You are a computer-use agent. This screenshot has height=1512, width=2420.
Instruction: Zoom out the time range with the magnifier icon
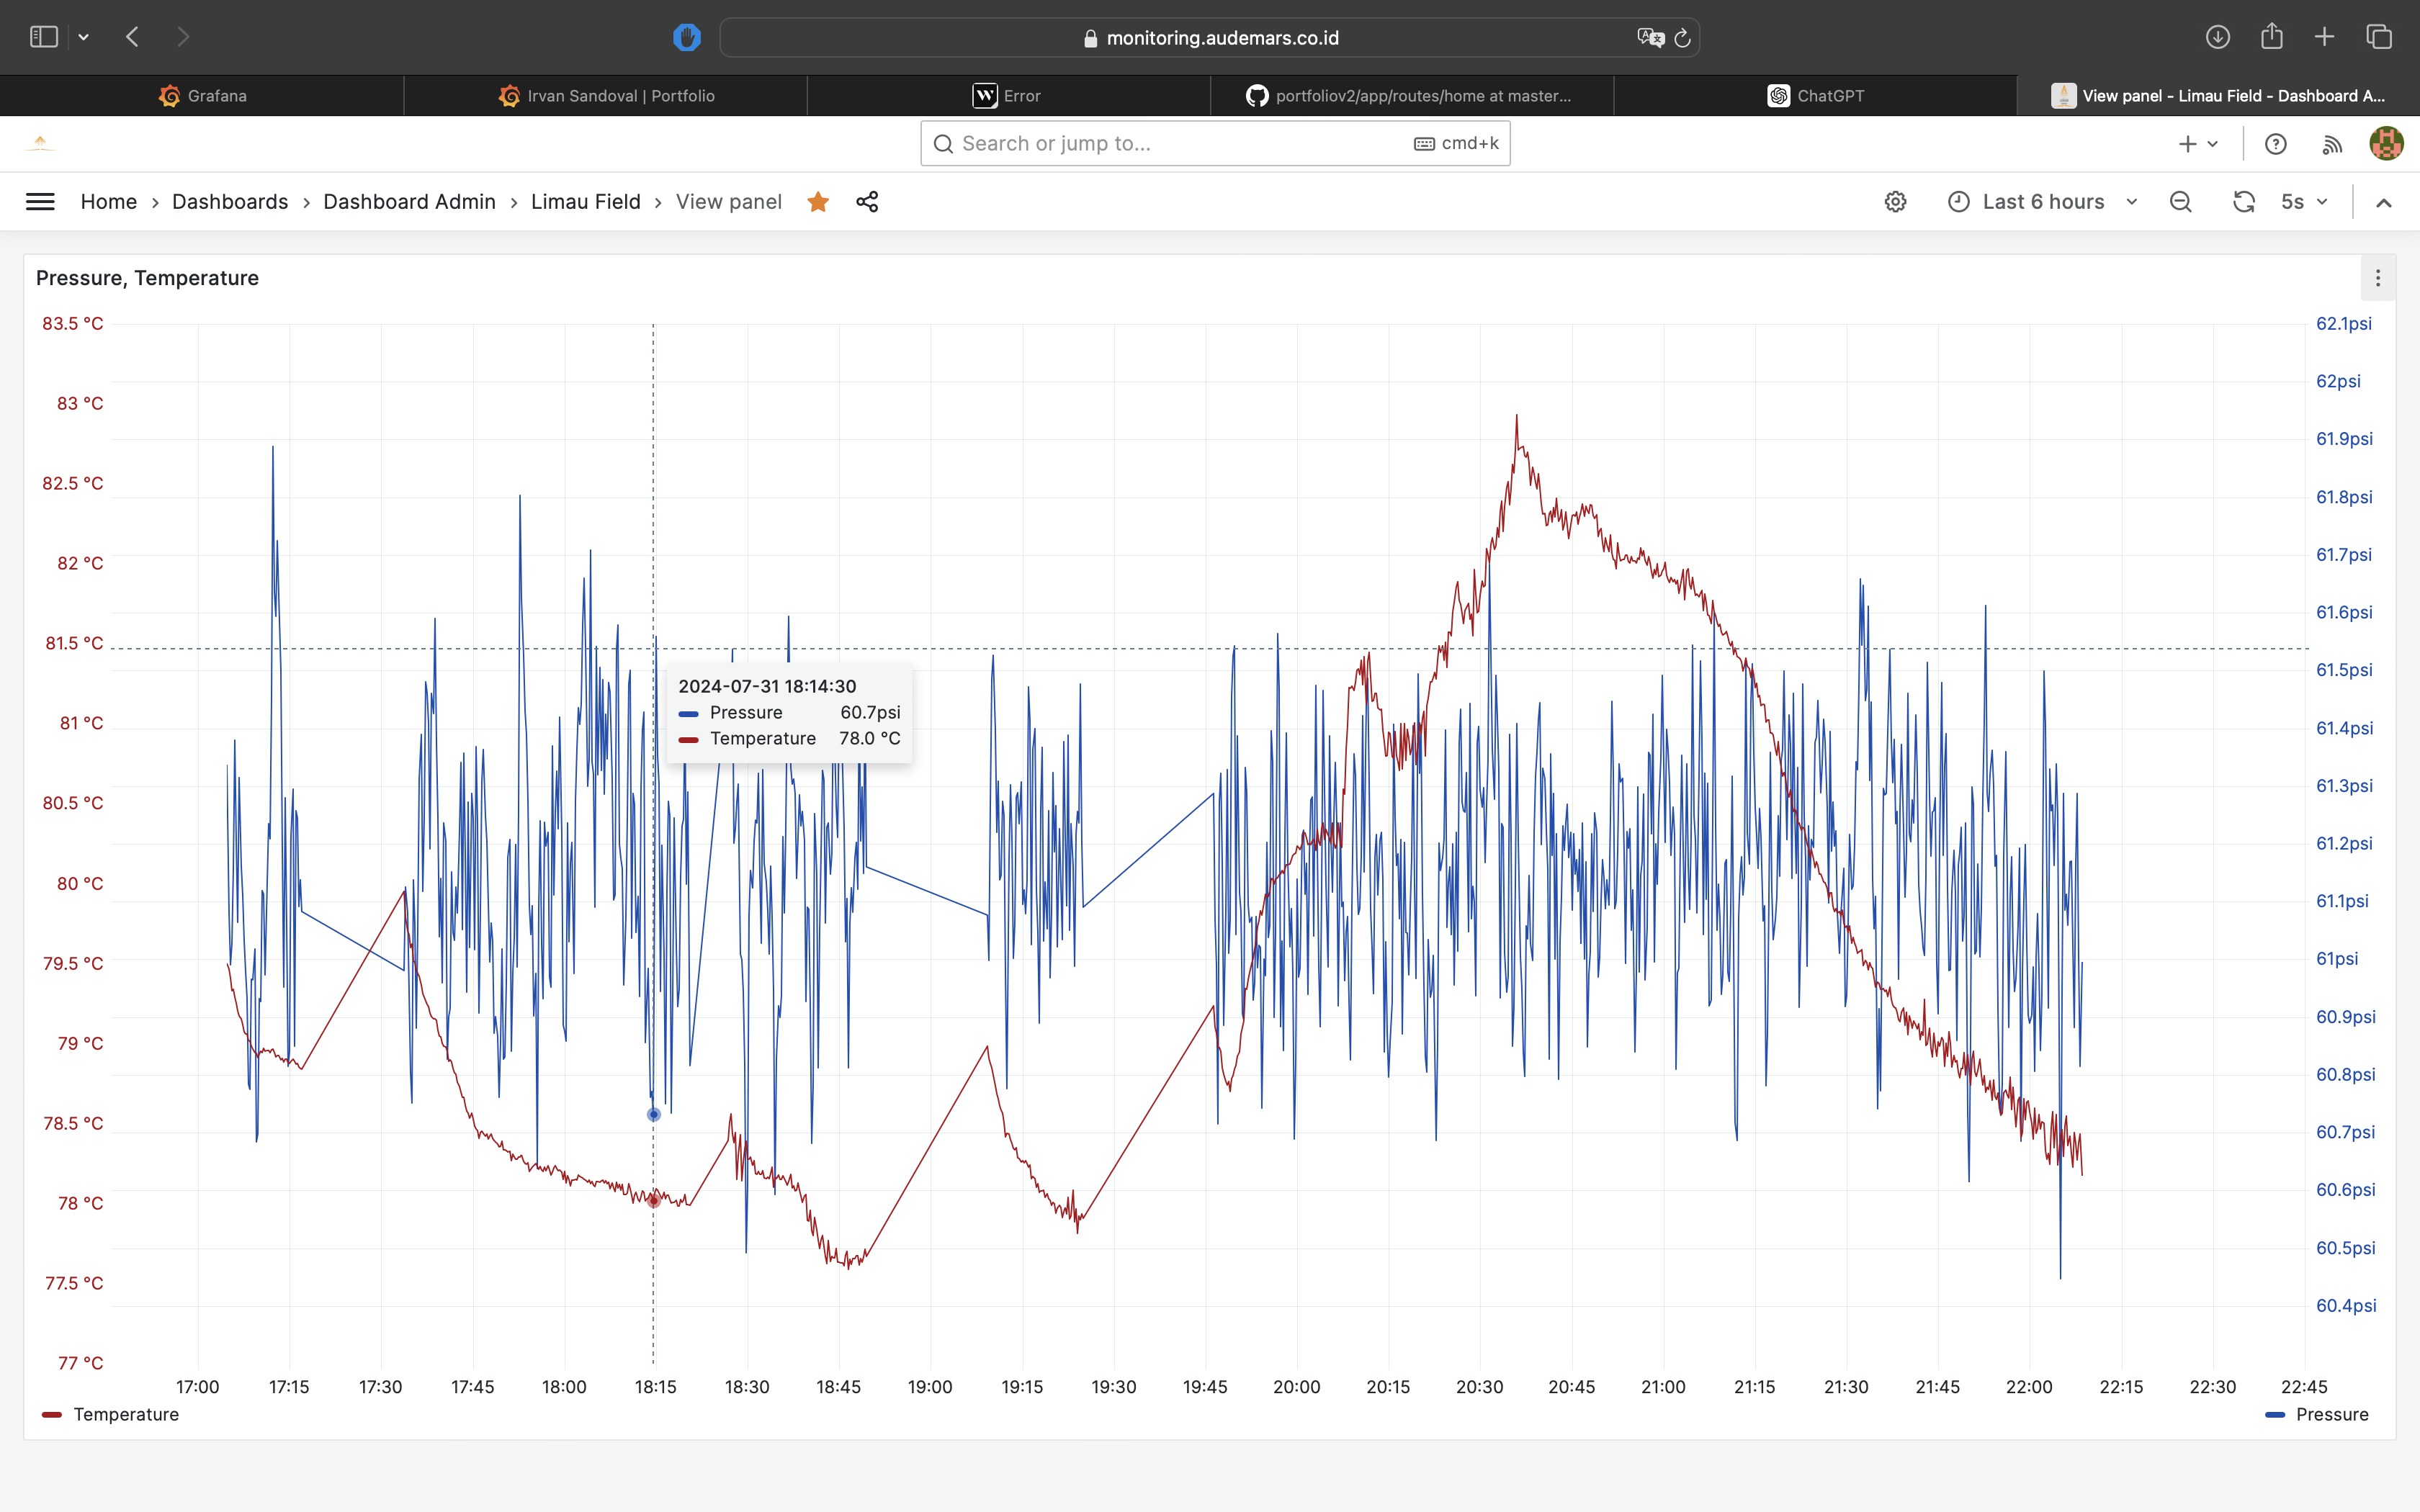click(2180, 201)
